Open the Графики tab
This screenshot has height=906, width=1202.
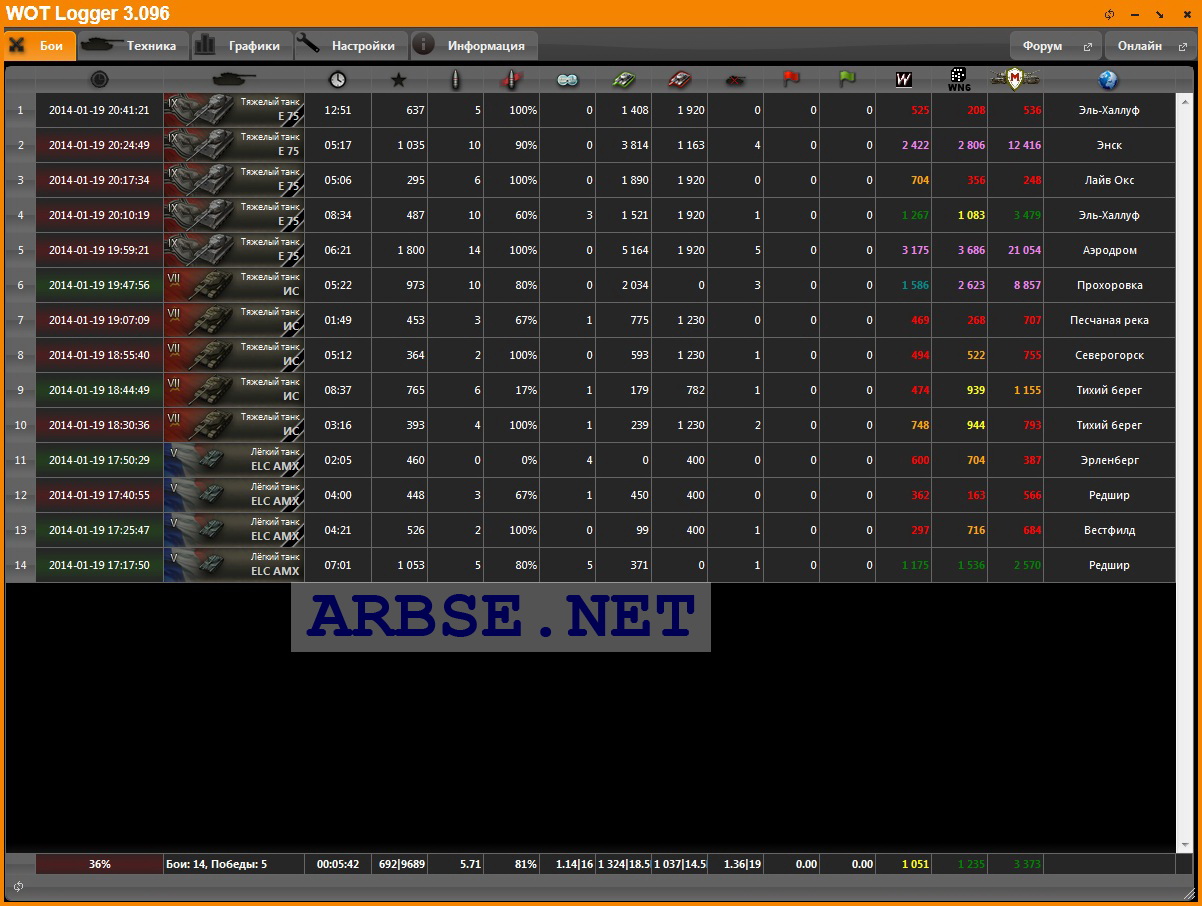(x=242, y=46)
